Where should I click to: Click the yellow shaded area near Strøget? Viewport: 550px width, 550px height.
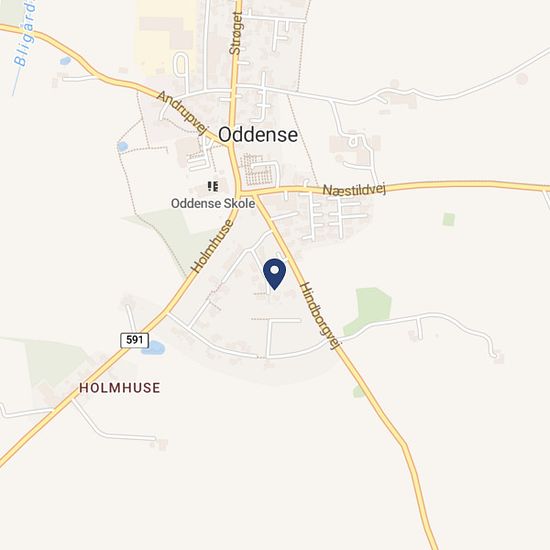(165, 35)
